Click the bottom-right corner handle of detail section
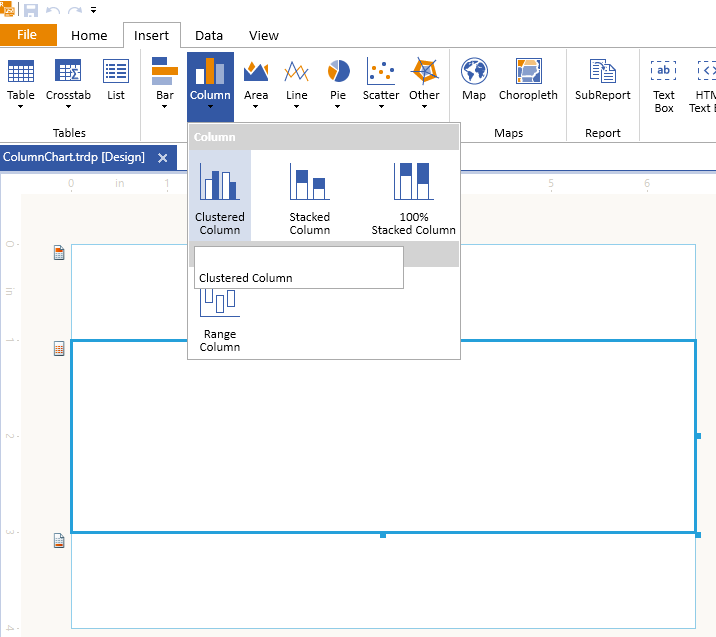The image size is (716, 637). (698, 535)
